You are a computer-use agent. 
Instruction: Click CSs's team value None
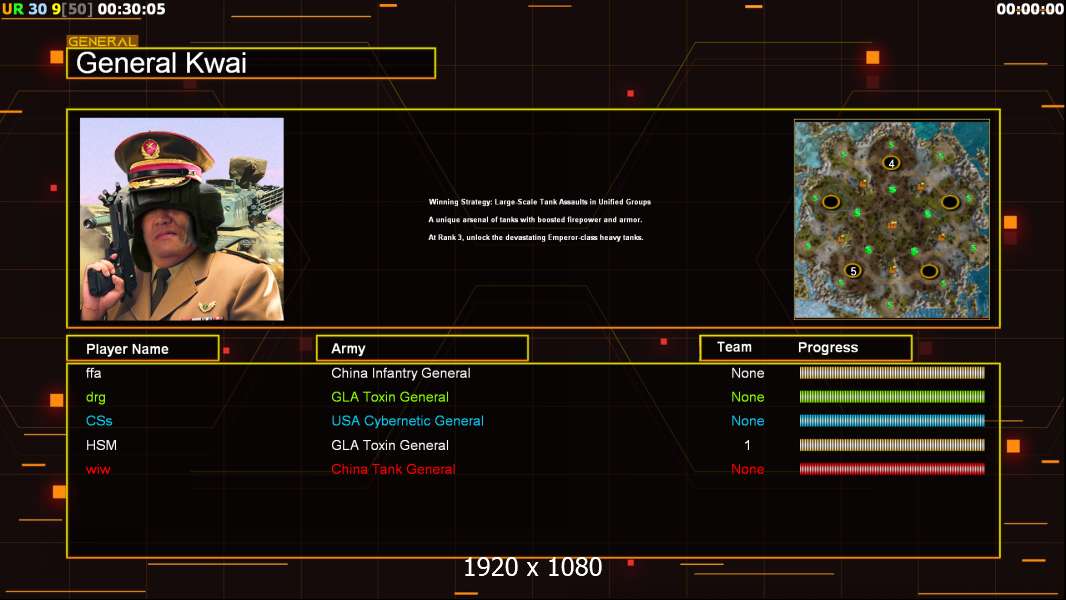click(747, 421)
